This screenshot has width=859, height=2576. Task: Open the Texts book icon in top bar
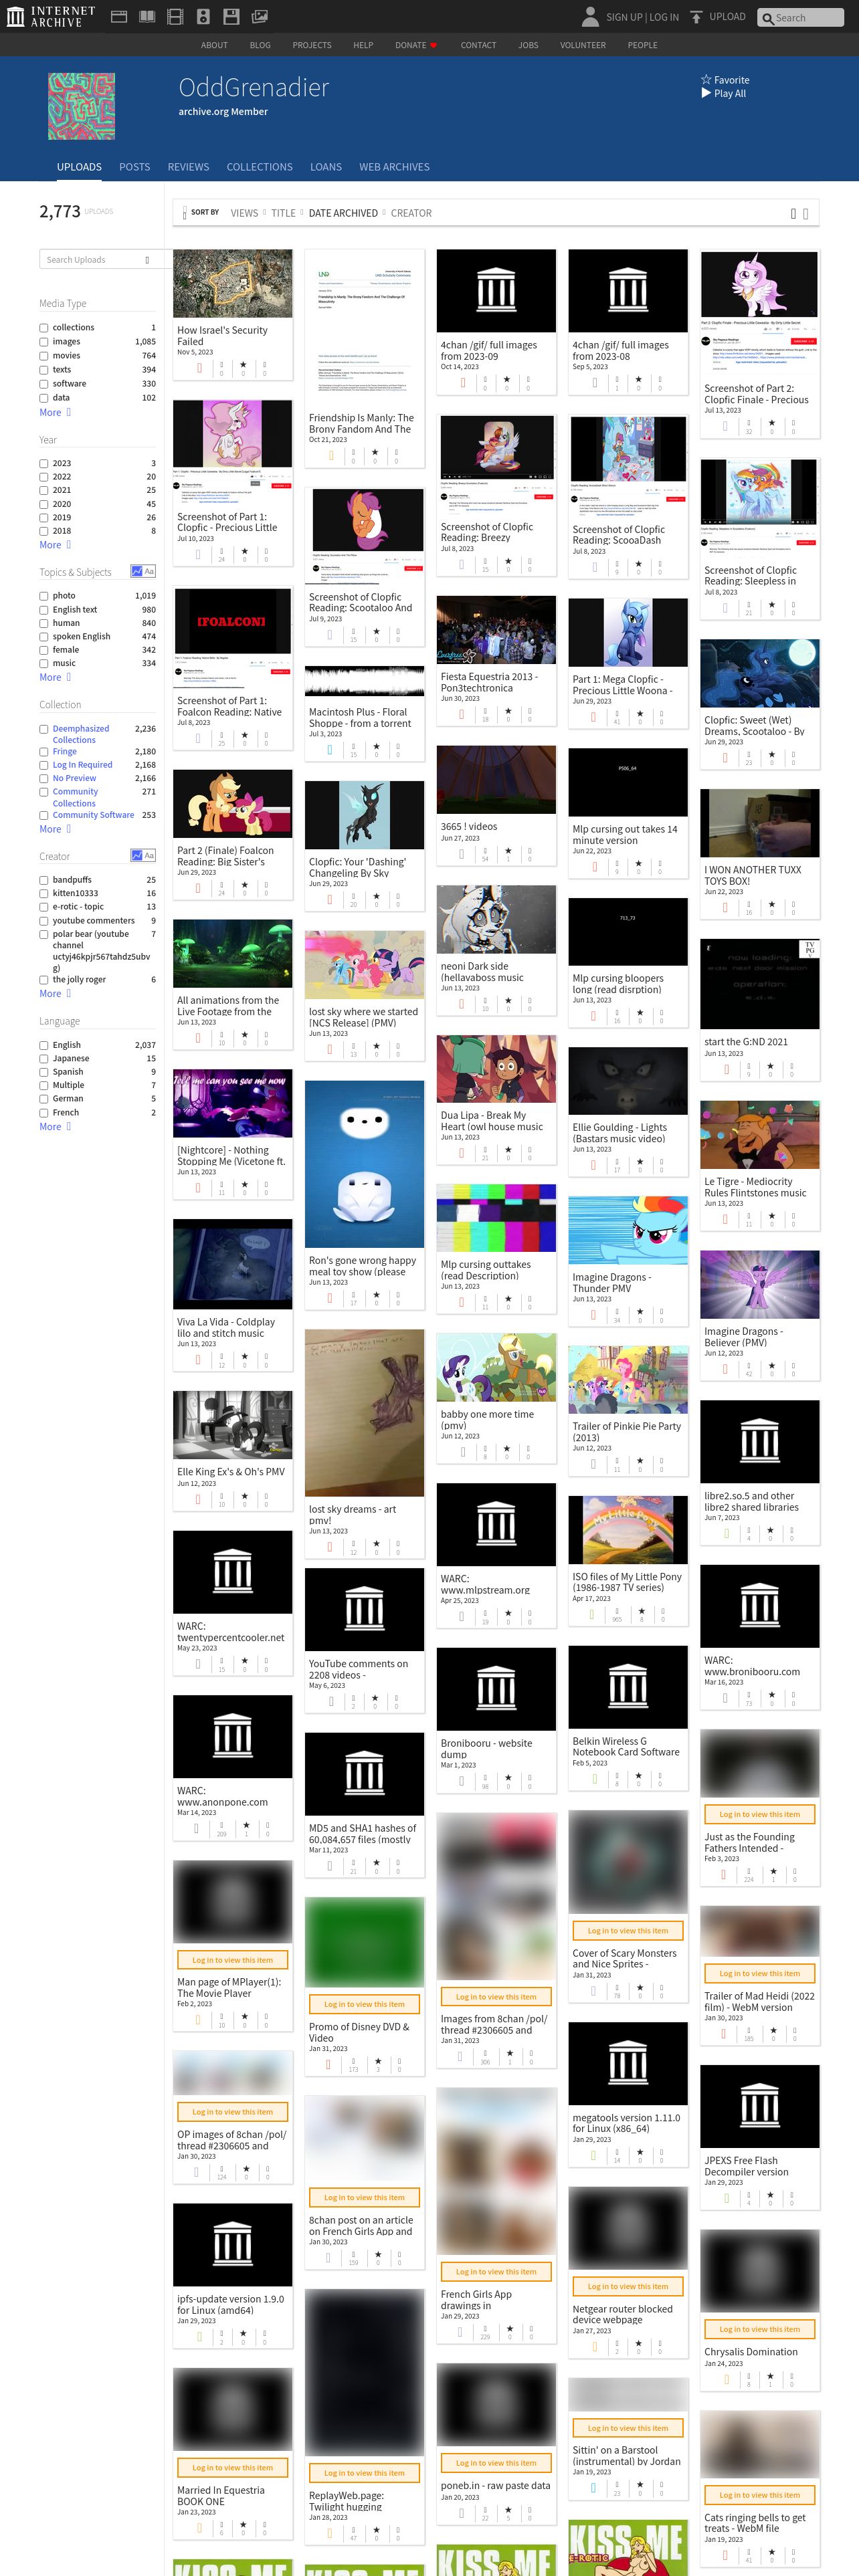[147, 16]
